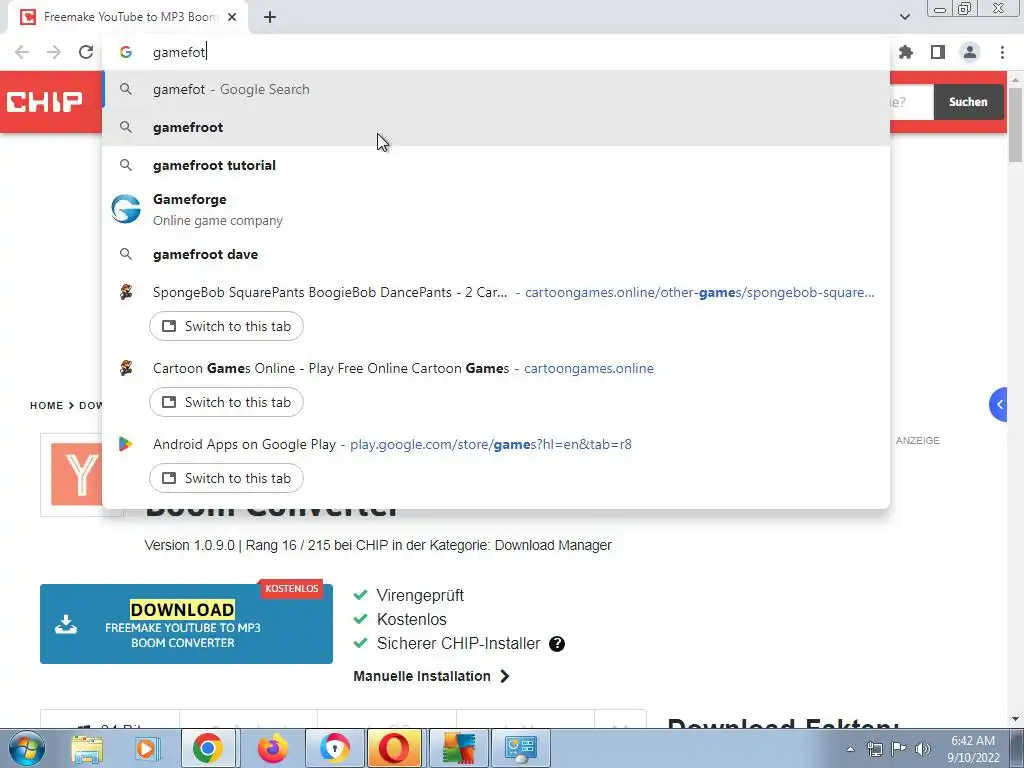Click the Suchen search button
This screenshot has height=768, width=1024.
point(968,102)
